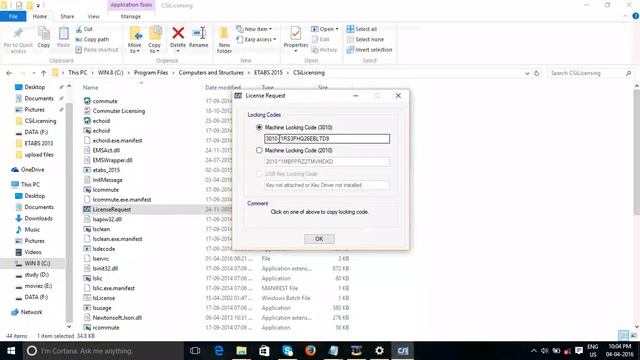Click Computers and Structures in the address bar
Viewport: 640px width, 360px height.
point(211,73)
